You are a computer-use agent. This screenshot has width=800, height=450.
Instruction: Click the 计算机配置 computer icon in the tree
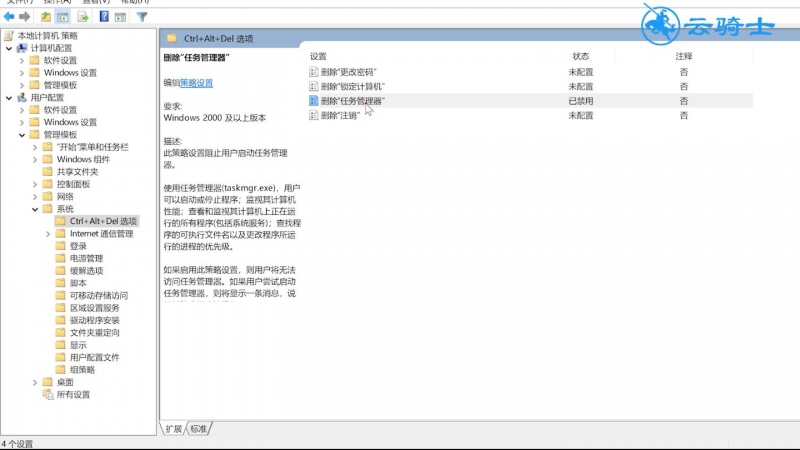coord(22,48)
